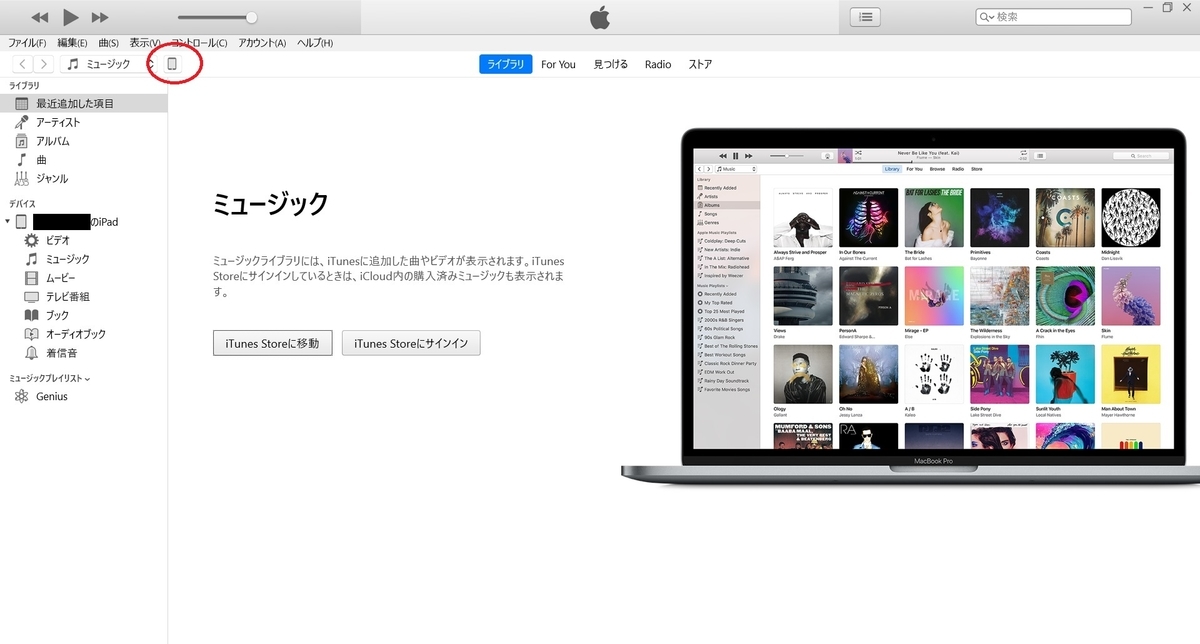Screen dimensions: 1200x644
Task: Switch to the ストア tab
Action: (x=700, y=64)
